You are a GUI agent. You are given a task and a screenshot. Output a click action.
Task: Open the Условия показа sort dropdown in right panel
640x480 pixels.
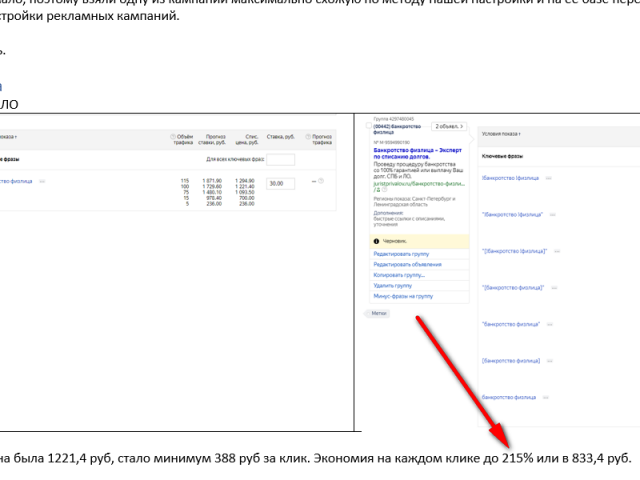501,134
